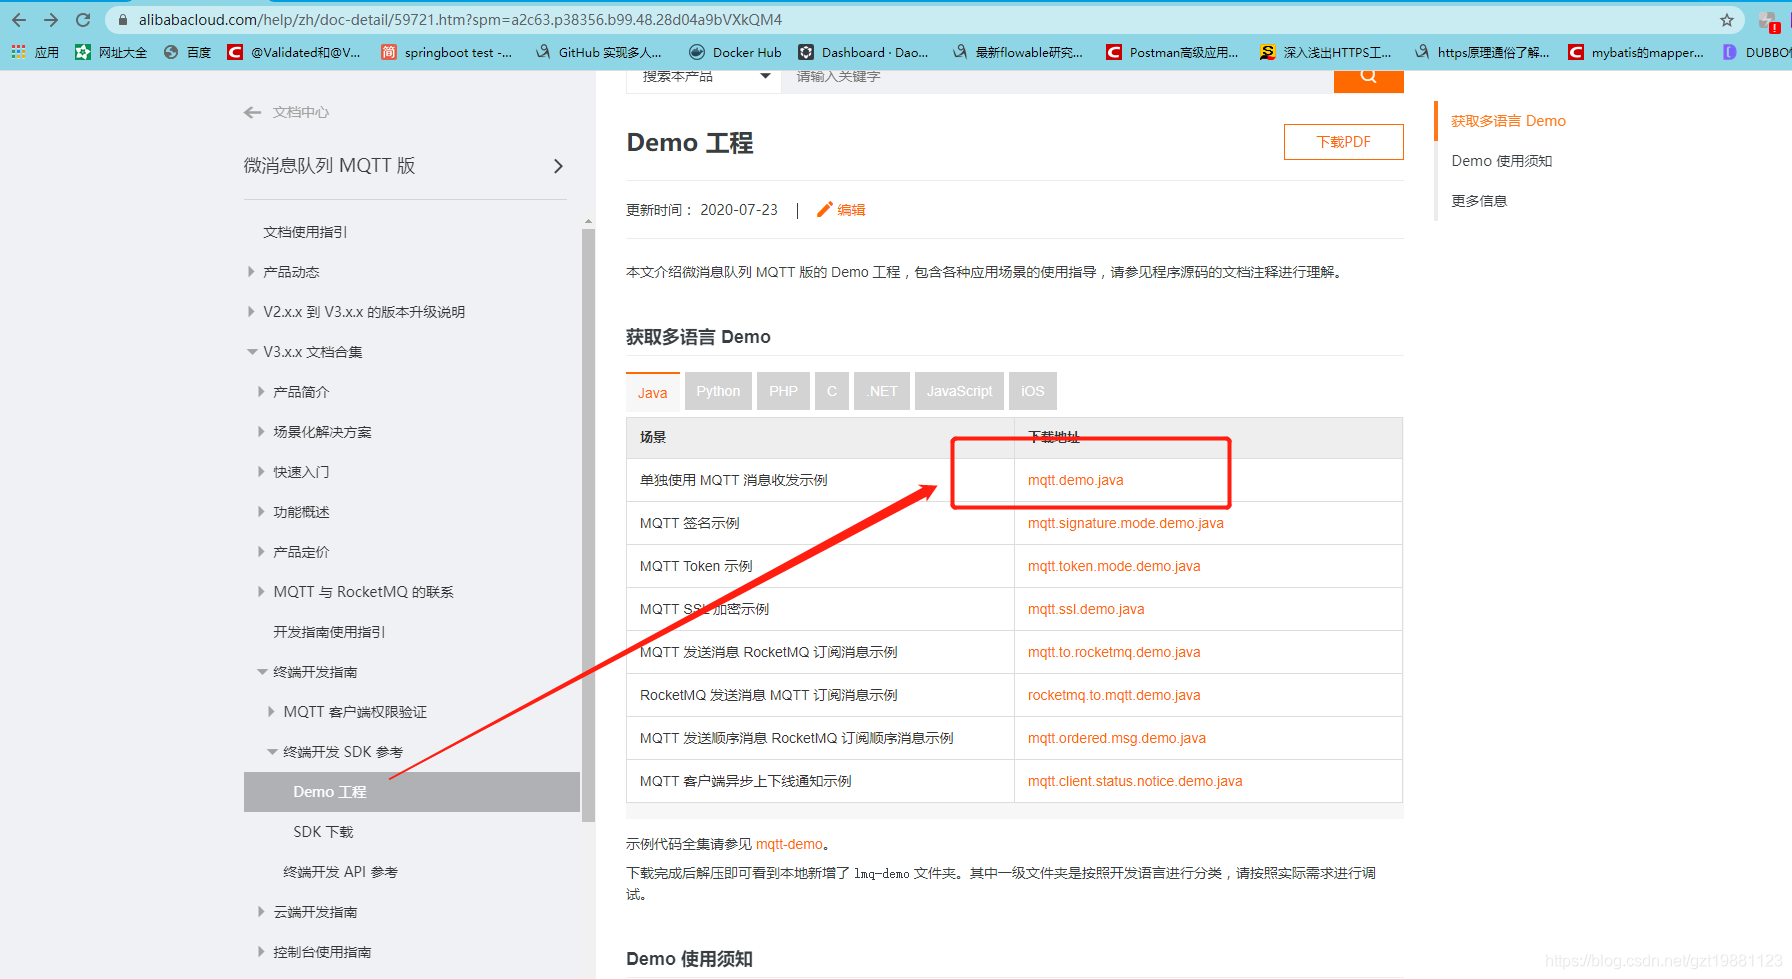The width and height of the screenshot is (1792, 979).
Task: Expand 产品定价 node
Action: pos(261,552)
